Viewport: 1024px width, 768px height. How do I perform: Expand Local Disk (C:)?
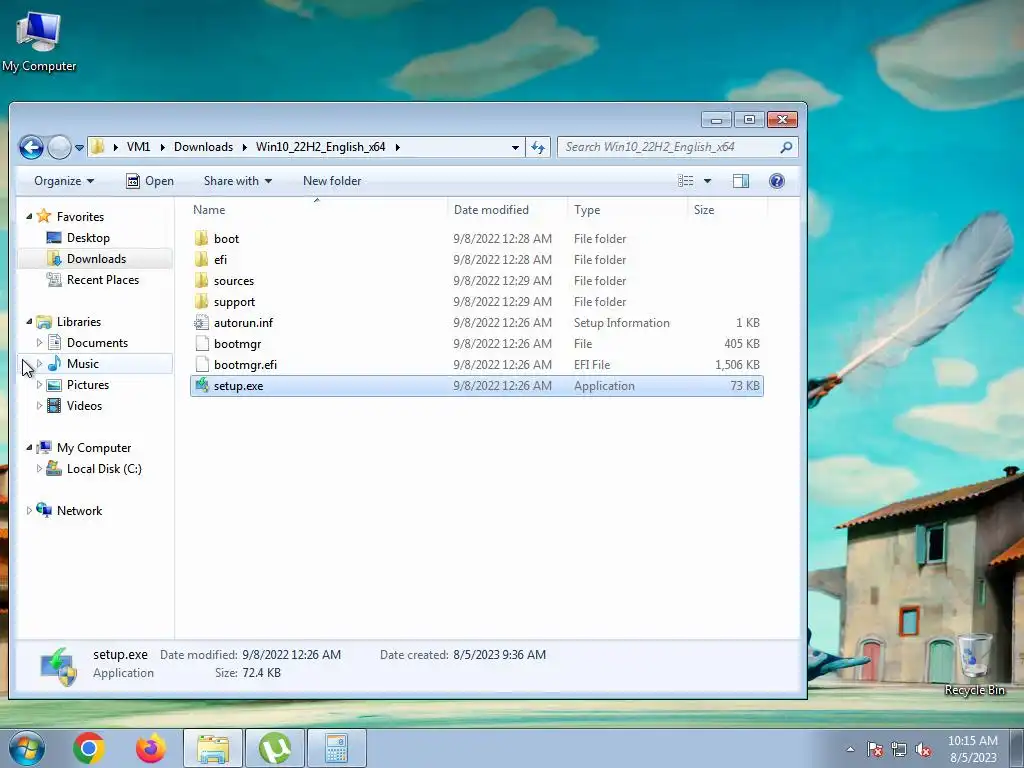[x=39, y=468]
